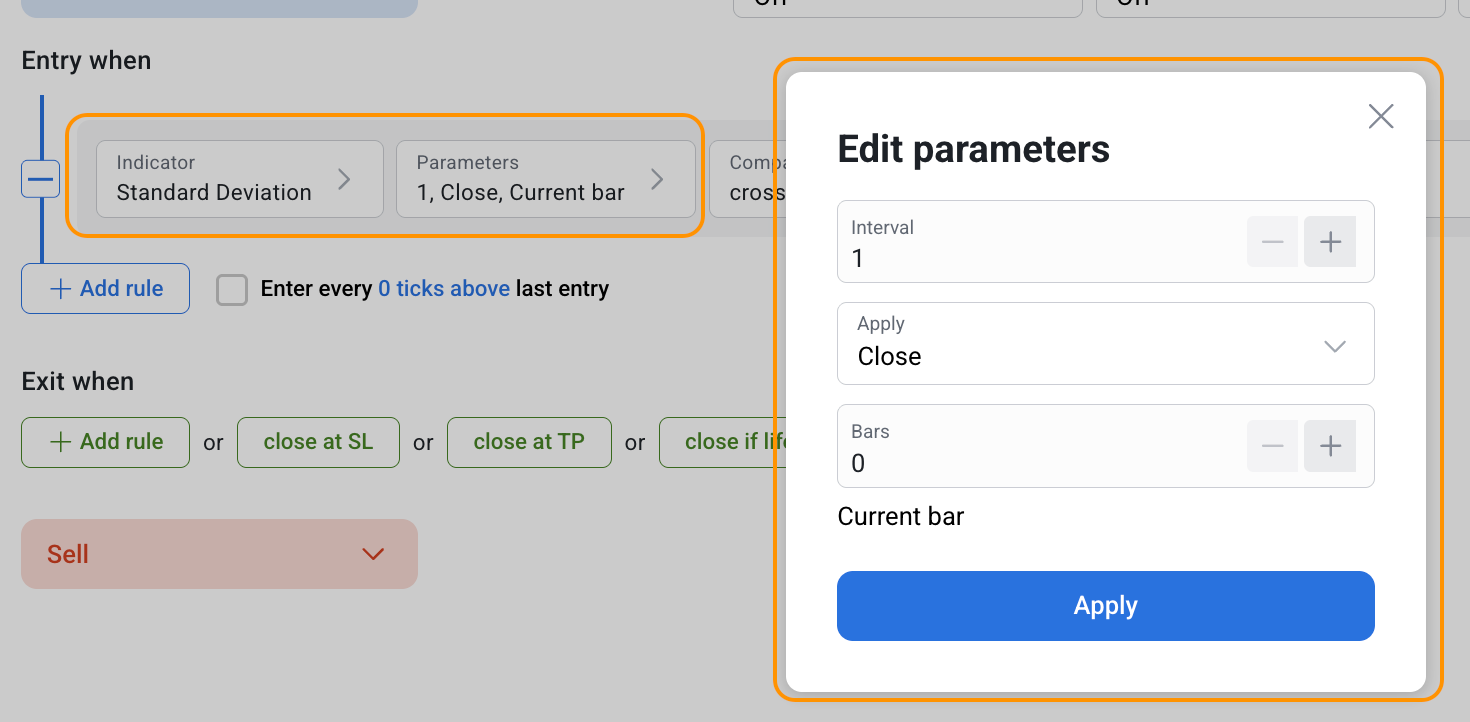Select the close at TP option
The width and height of the screenshot is (1470, 722).
(x=529, y=442)
